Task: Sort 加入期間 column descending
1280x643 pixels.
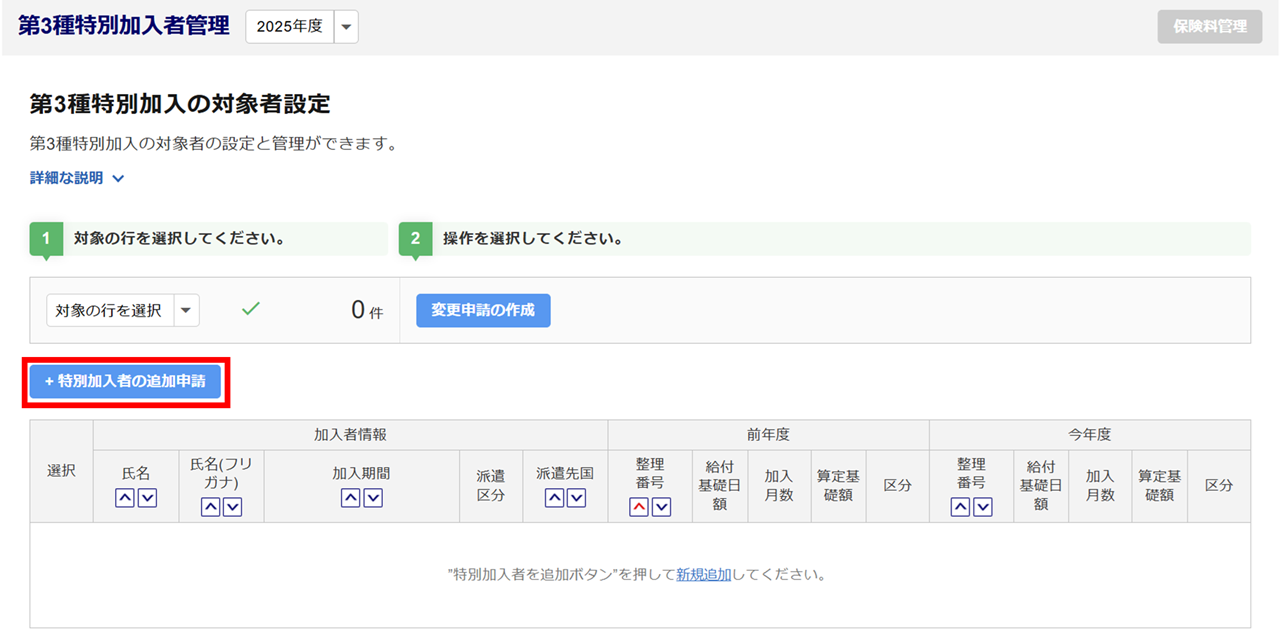Action: [373, 498]
